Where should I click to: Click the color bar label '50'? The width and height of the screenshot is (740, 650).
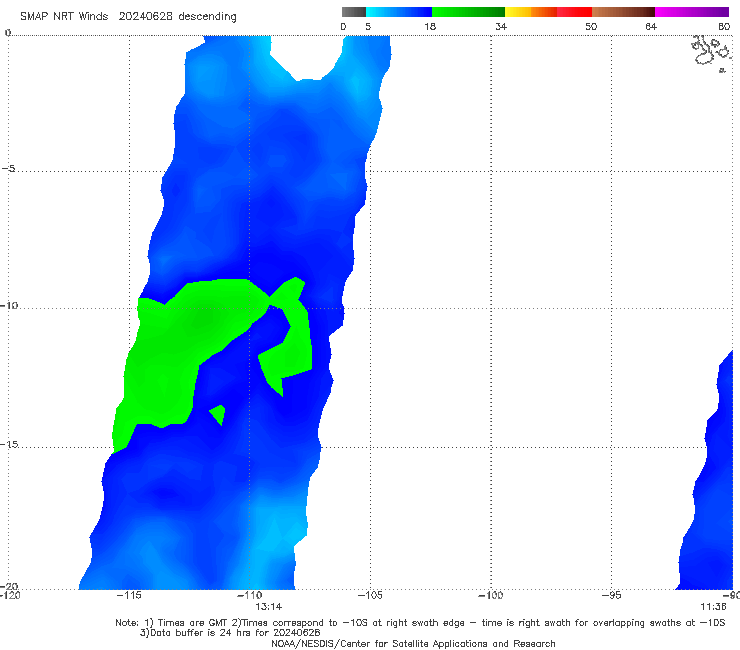pyautogui.click(x=591, y=26)
